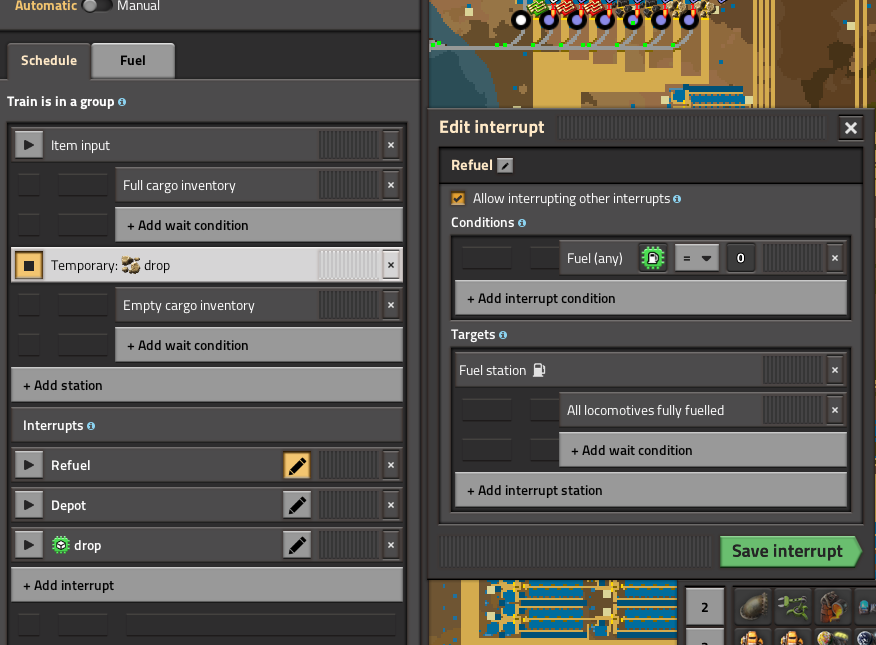Viewport: 876px width, 645px height.
Task: Remove the Fuel station target
Action: [x=835, y=370]
